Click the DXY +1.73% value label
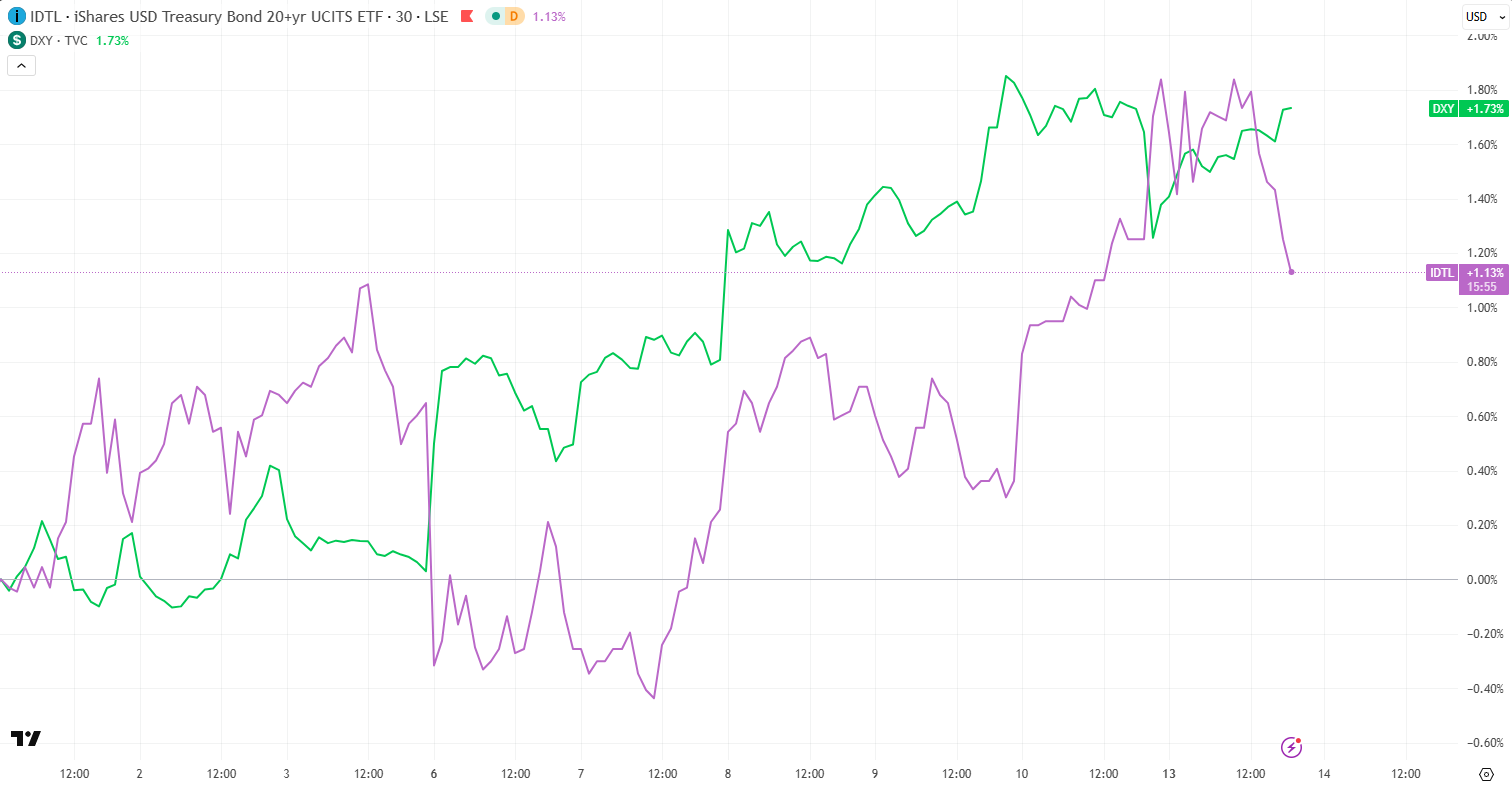The height and width of the screenshot is (786, 1512). pos(1484,108)
